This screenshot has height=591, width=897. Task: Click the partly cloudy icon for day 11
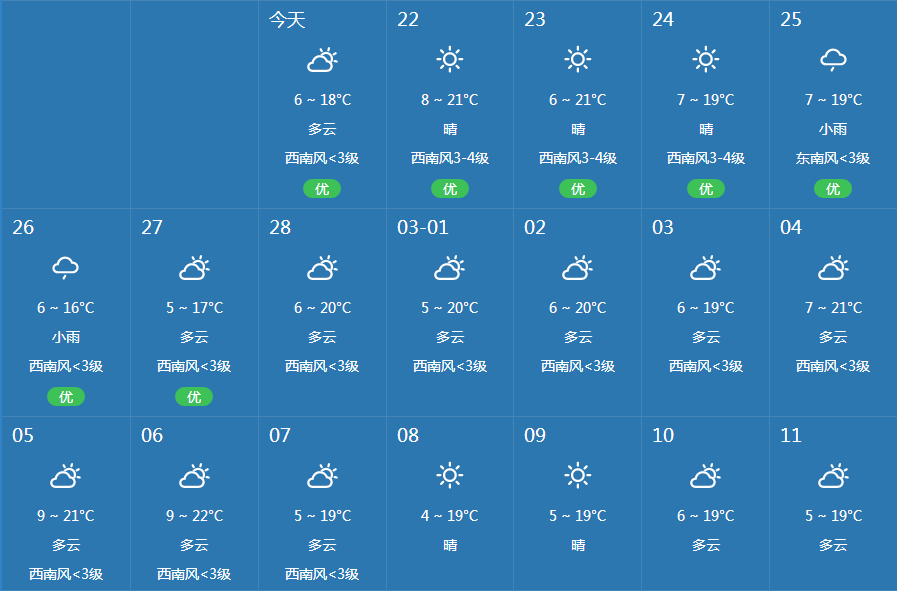pos(833,476)
